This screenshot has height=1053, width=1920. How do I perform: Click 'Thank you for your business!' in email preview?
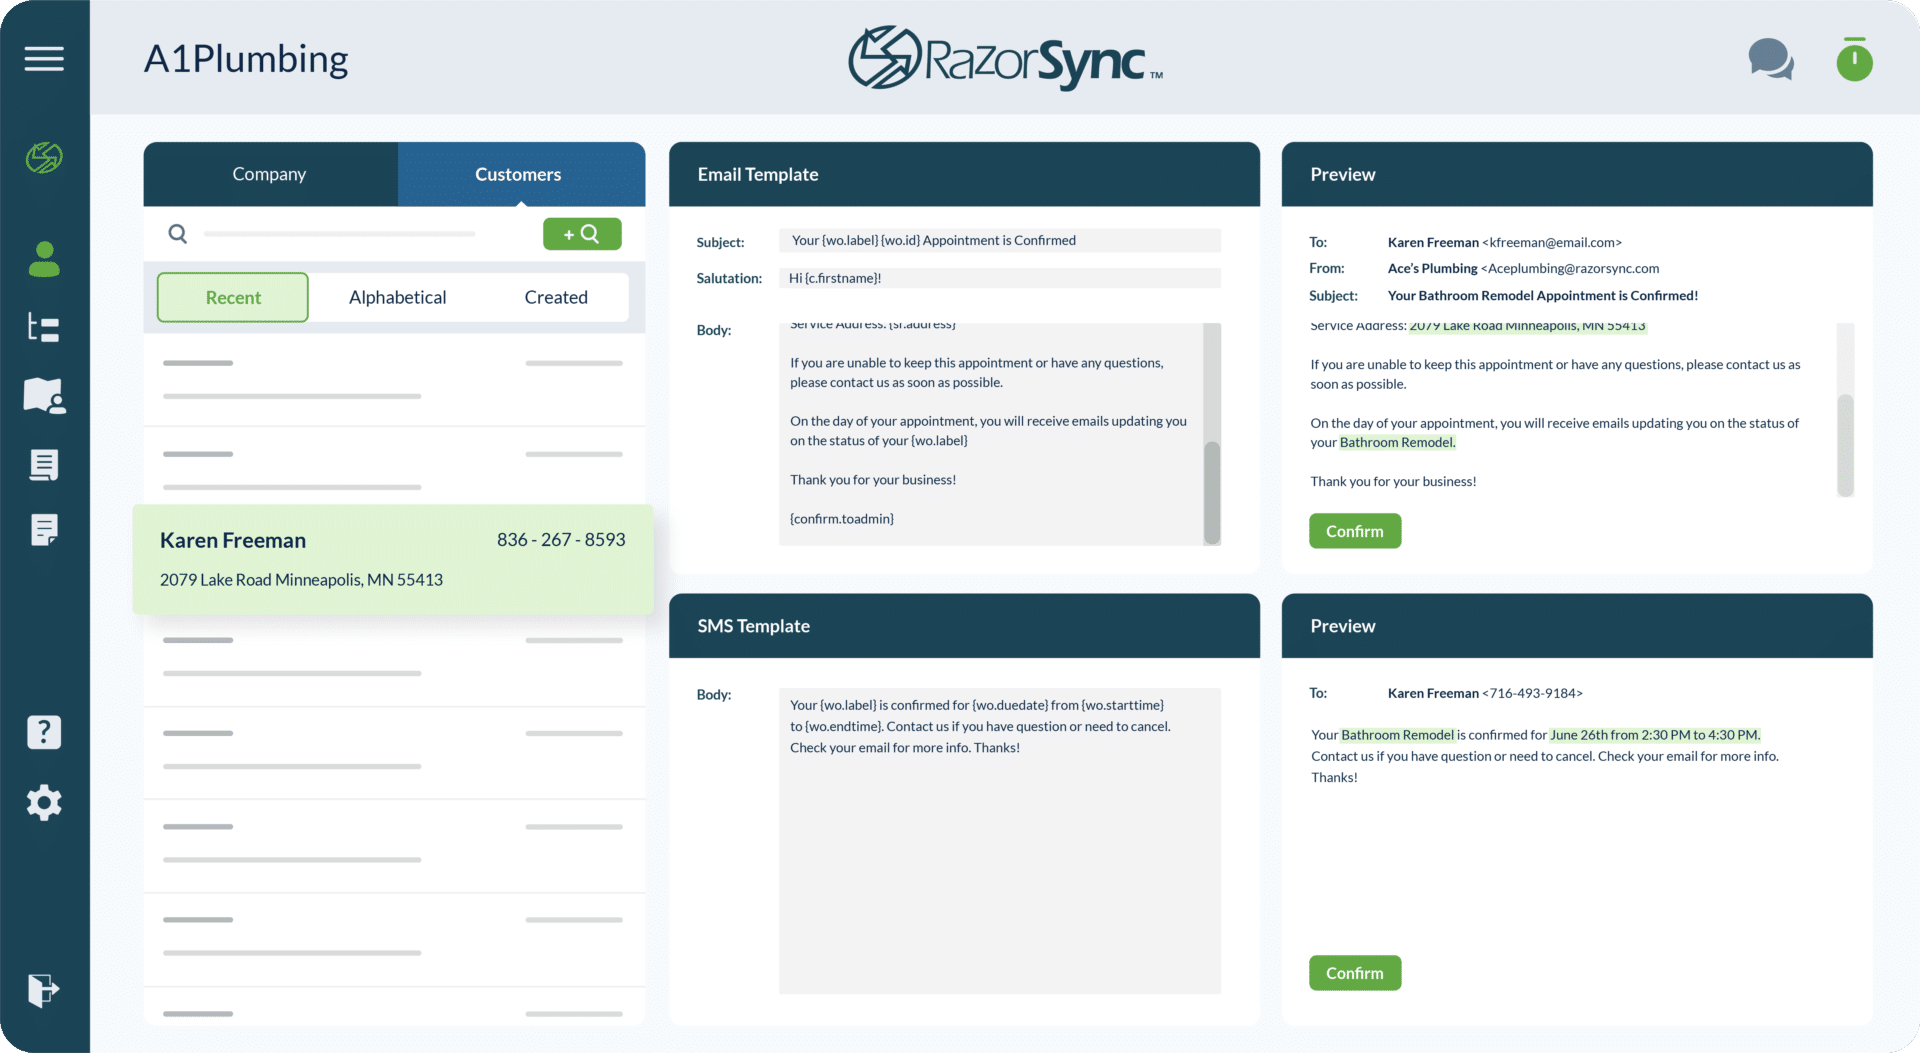[x=1393, y=481]
